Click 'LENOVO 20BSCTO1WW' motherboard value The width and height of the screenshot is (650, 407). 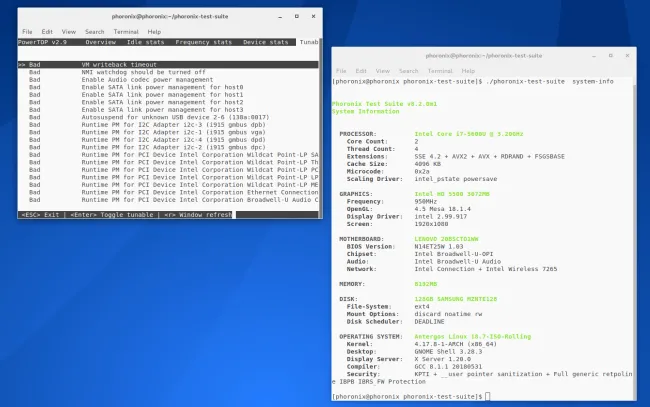point(446,239)
